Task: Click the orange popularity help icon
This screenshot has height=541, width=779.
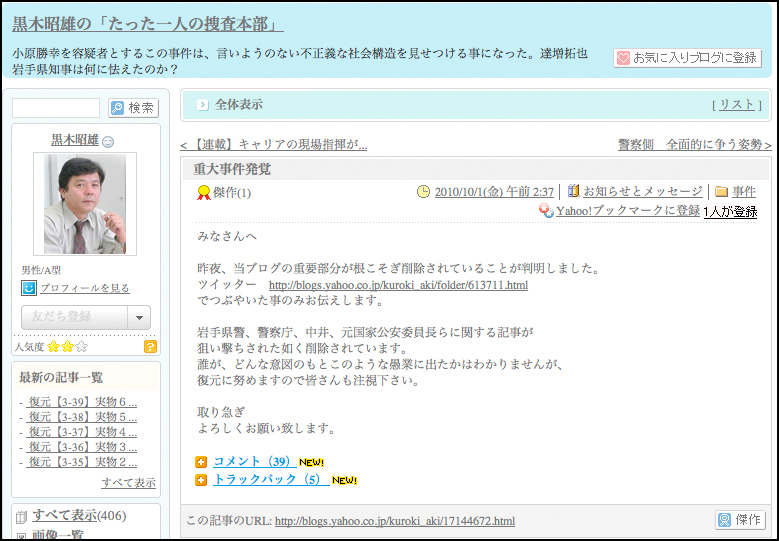Action: click(150, 347)
